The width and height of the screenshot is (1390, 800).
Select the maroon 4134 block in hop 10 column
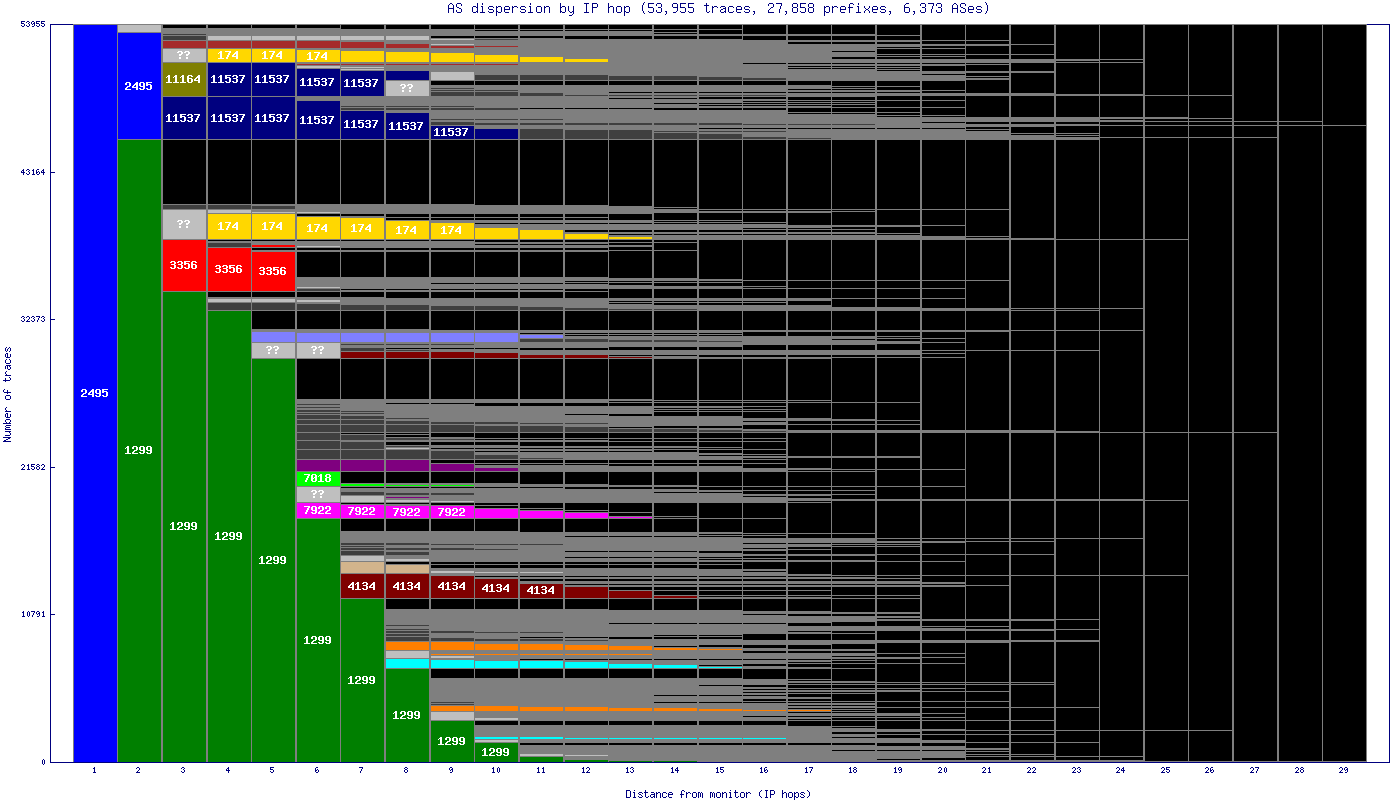click(x=496, y=589)
